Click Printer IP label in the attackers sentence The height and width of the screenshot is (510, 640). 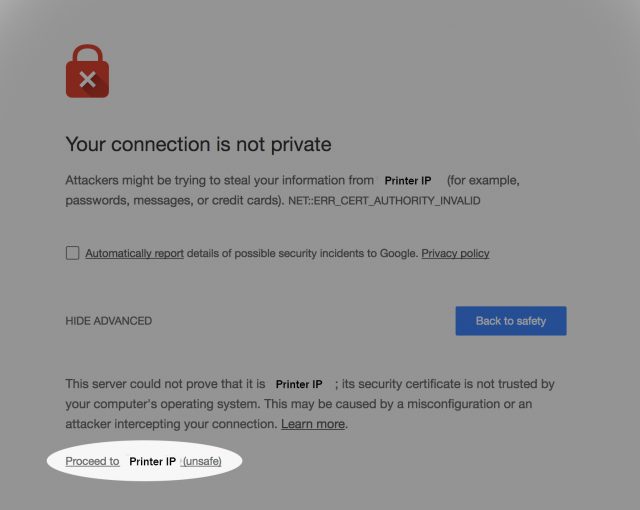click(x=407, y=181)
